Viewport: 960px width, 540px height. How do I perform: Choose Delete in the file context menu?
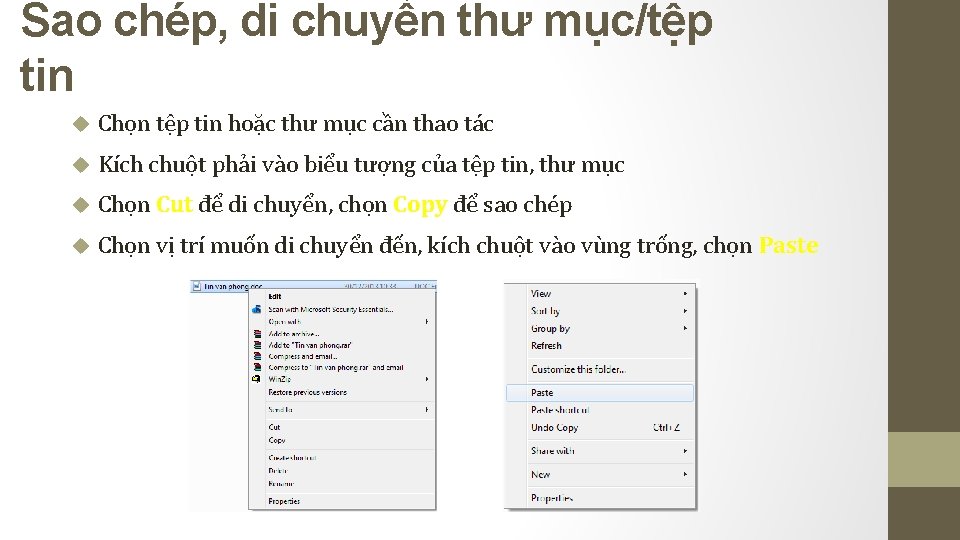[x=278, y=471]
